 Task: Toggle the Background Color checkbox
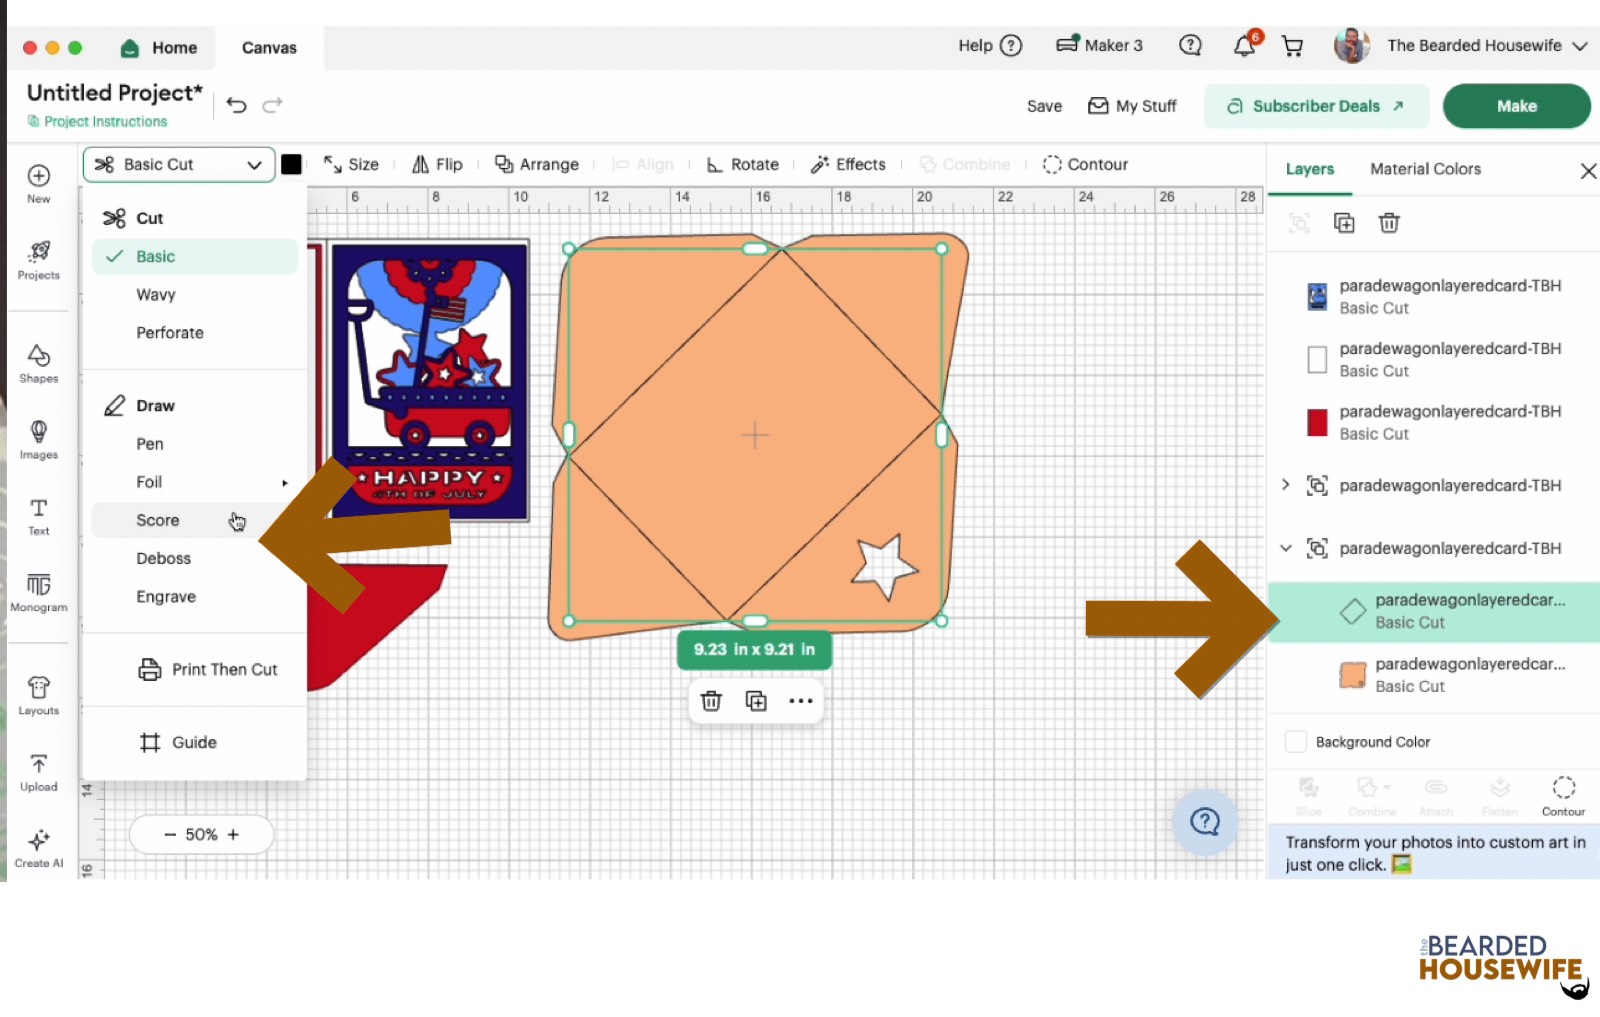pyautogui.click(x=1296, y=742)
